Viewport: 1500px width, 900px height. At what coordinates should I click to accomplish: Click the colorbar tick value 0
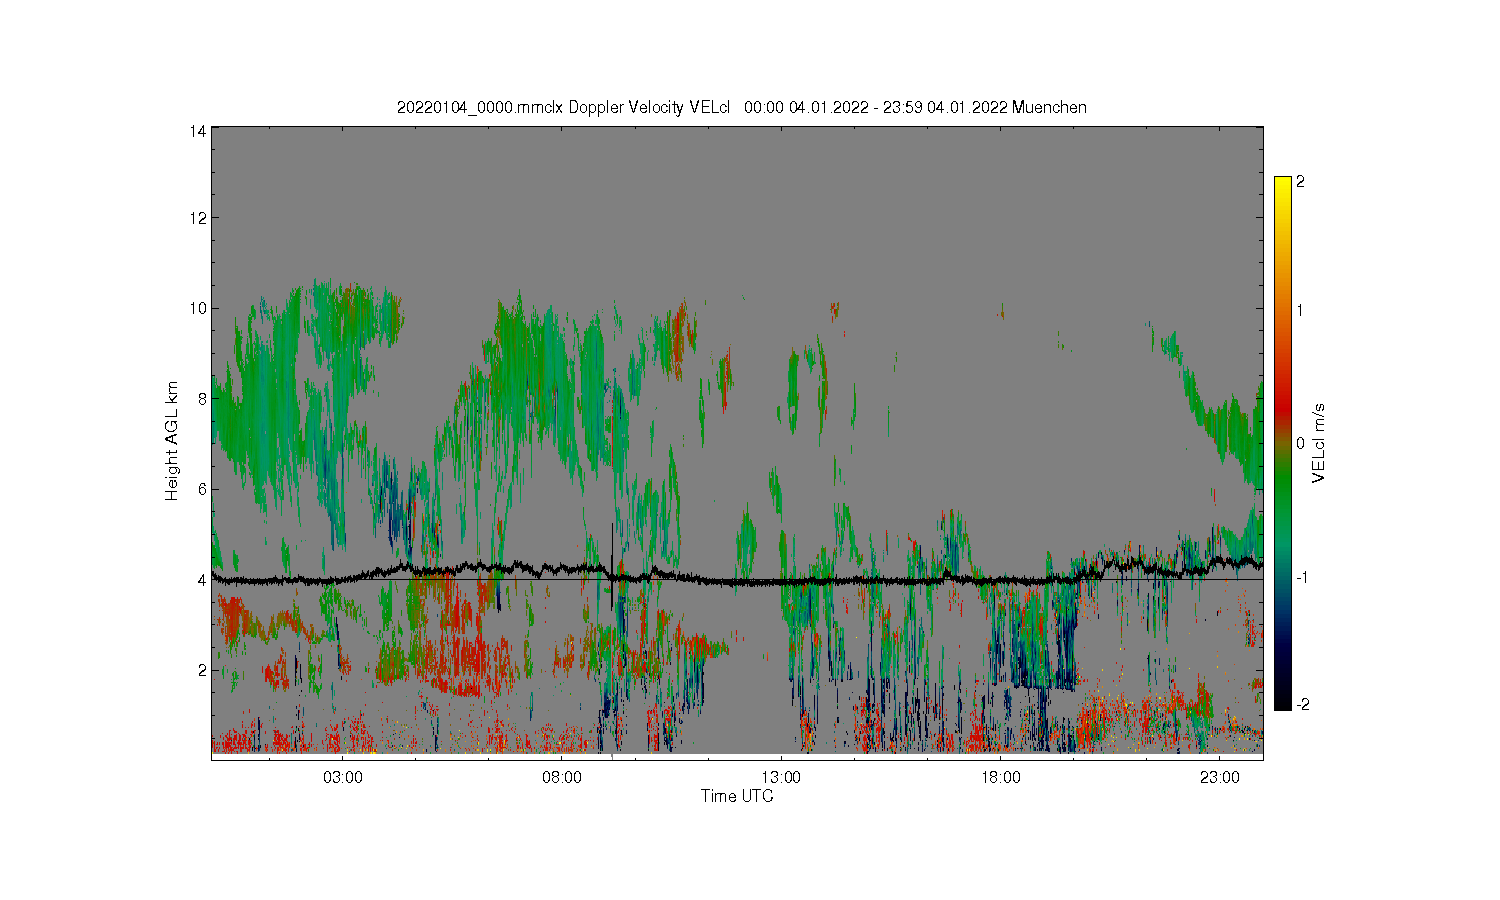tap(1300, 443)
